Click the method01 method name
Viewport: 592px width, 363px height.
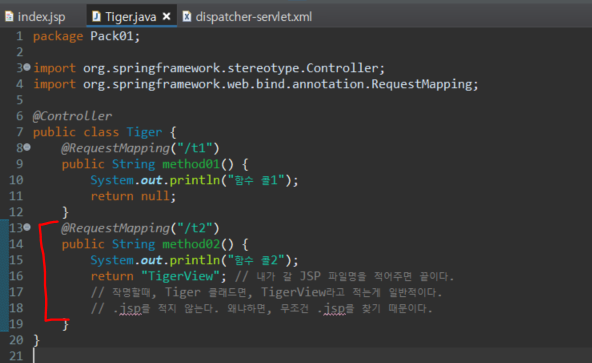coord(191,164)
